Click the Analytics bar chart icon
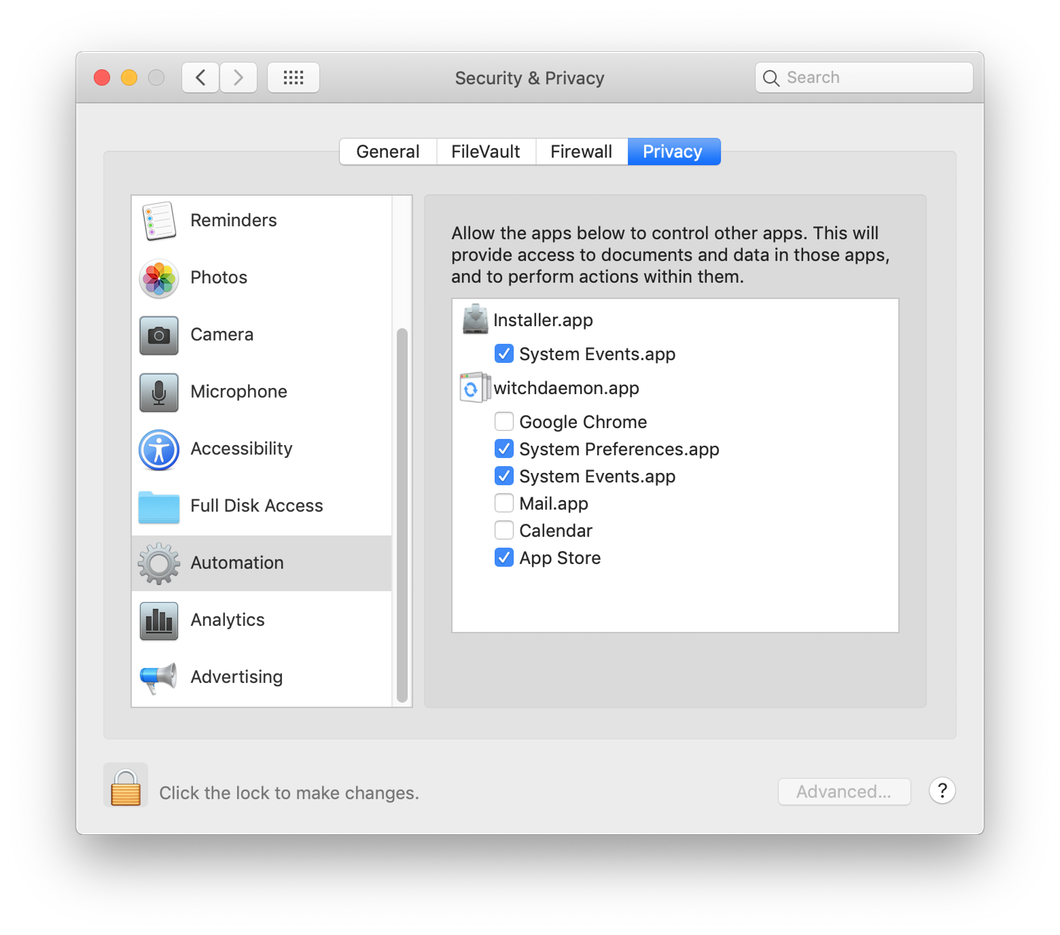 coord(159,620)
